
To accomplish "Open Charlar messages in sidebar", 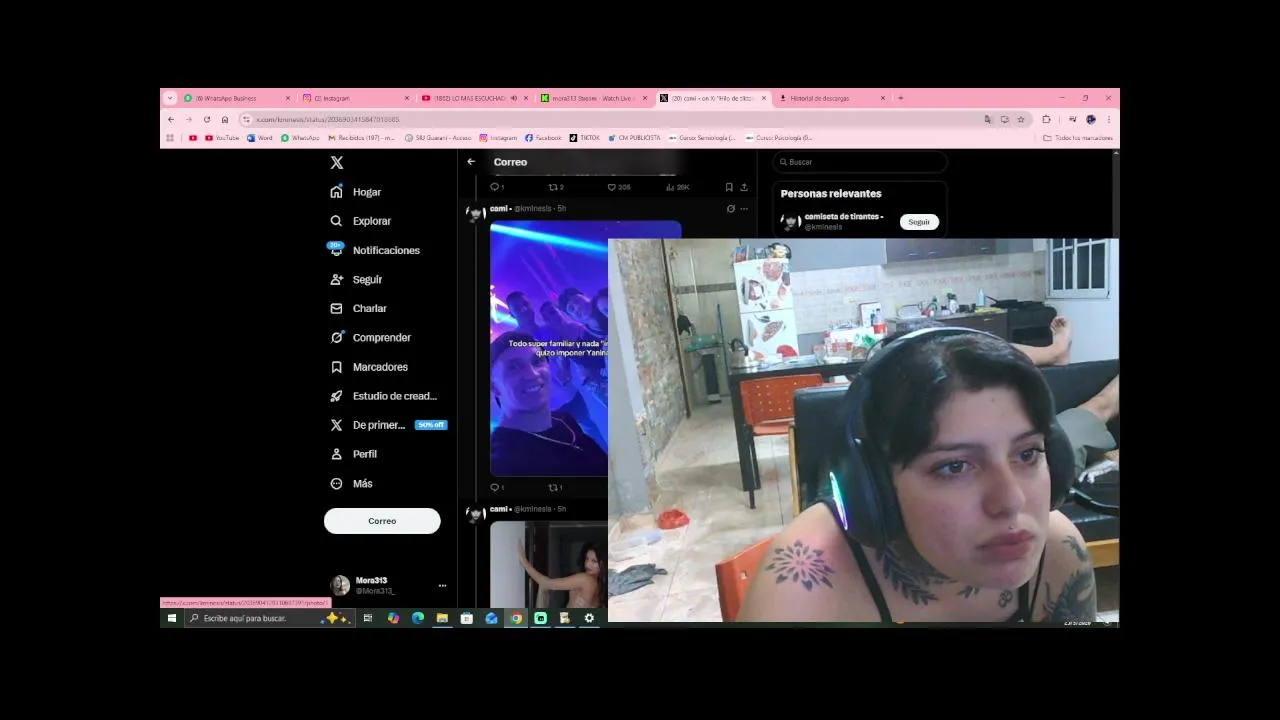I will [x=358, y=309].
